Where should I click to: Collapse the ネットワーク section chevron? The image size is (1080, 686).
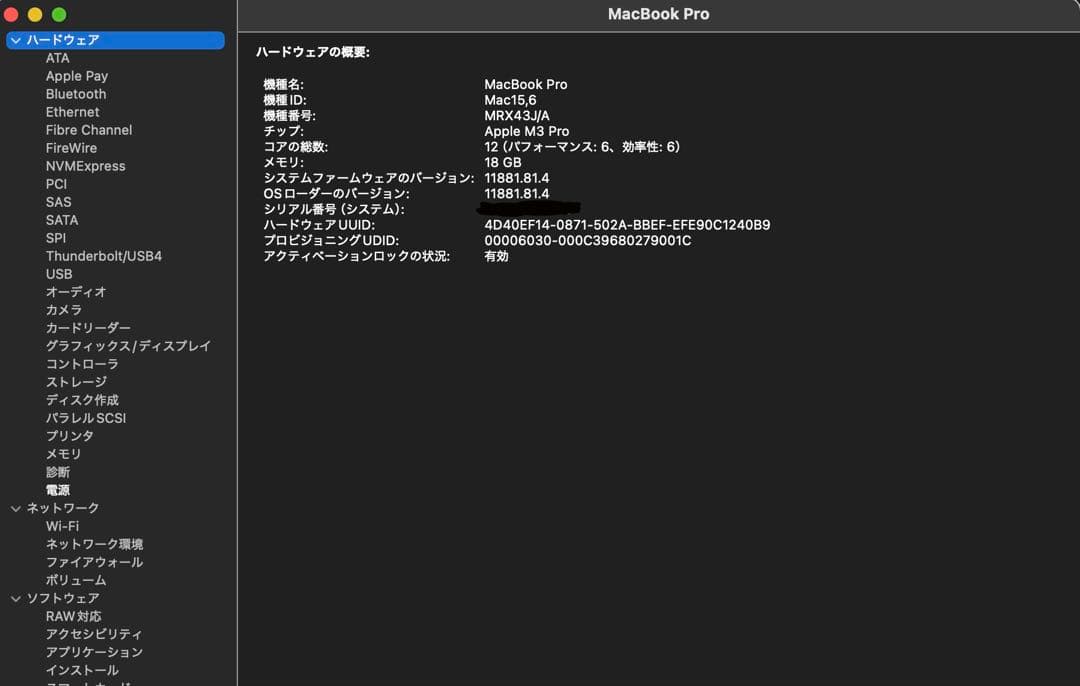point(16,508)
